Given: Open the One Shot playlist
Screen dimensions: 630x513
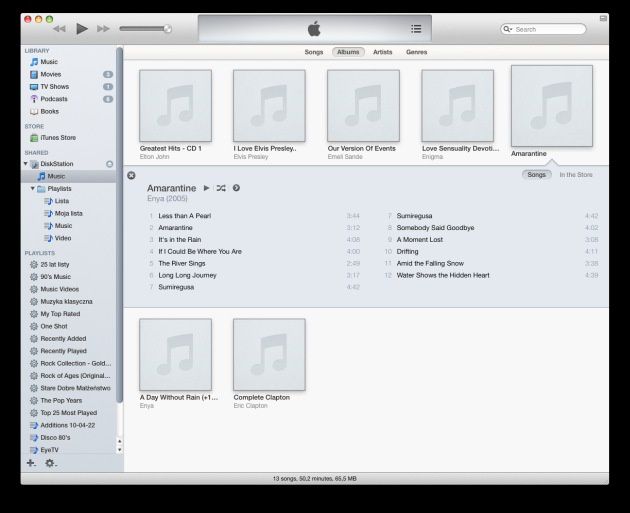Looking at the screenshot, I should 54,326.
